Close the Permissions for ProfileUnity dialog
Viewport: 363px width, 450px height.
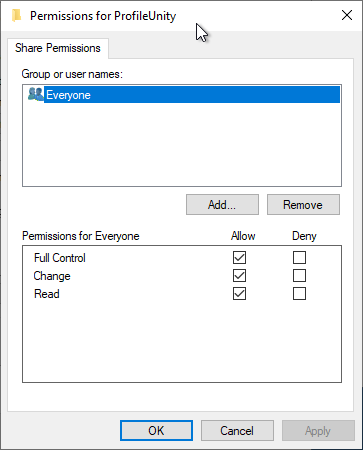[347, 15]
